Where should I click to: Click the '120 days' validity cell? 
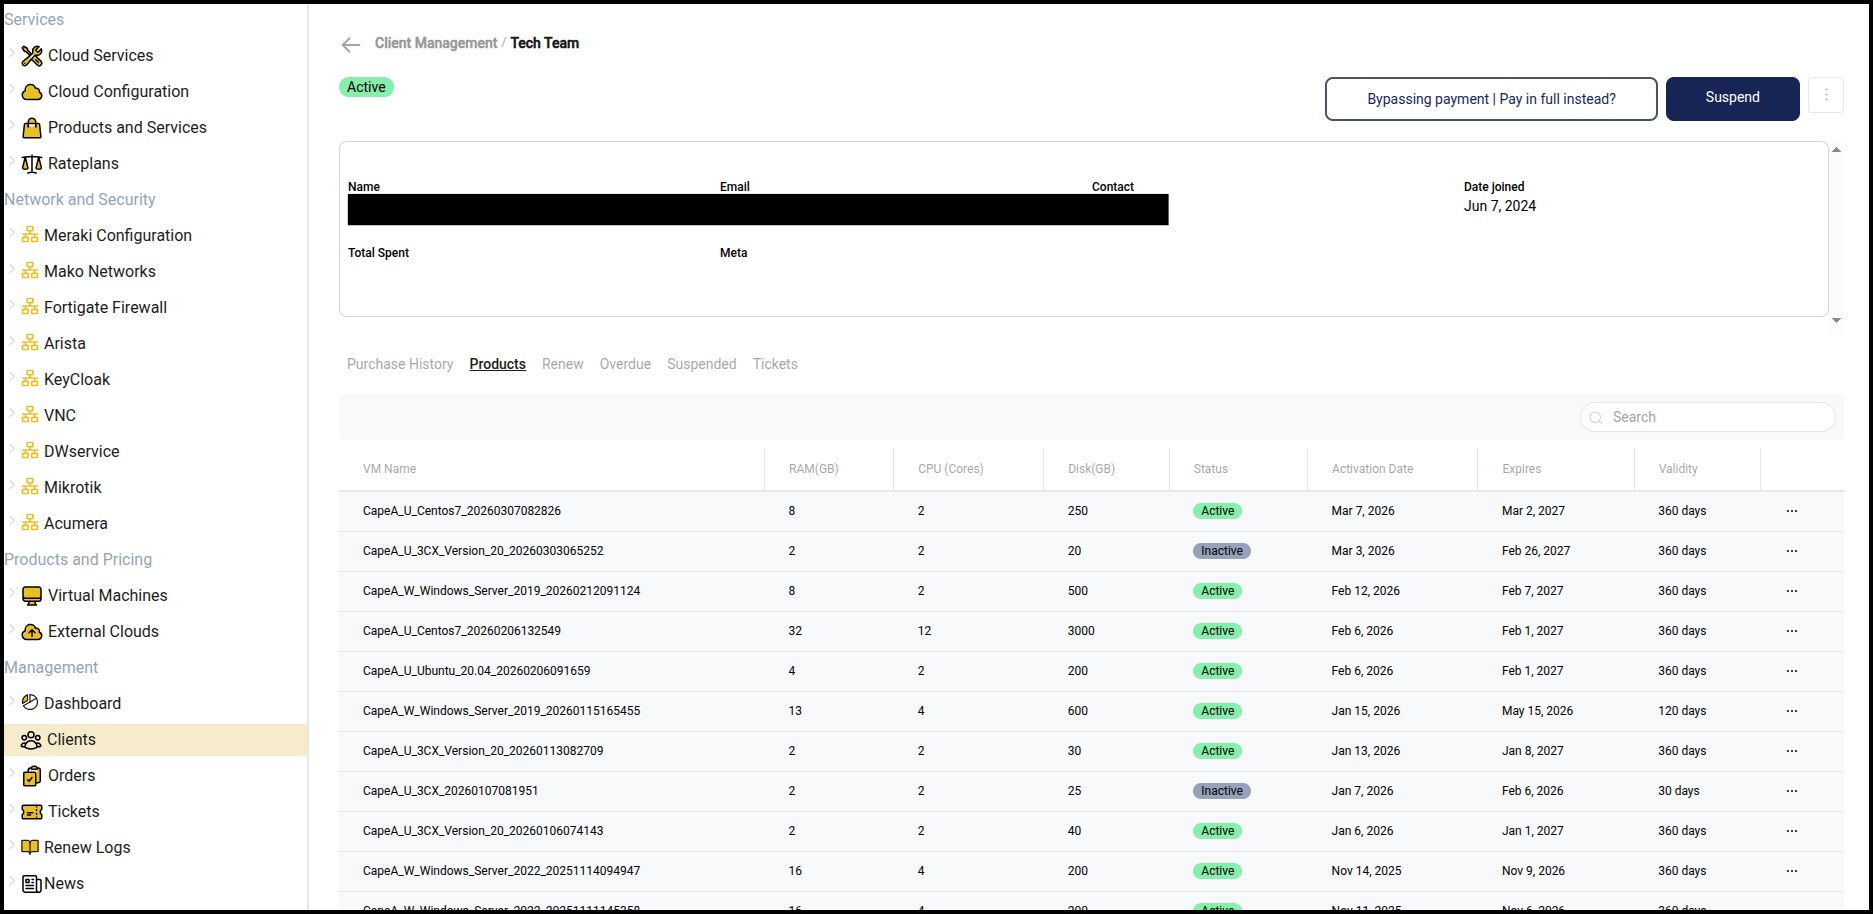1682,711
